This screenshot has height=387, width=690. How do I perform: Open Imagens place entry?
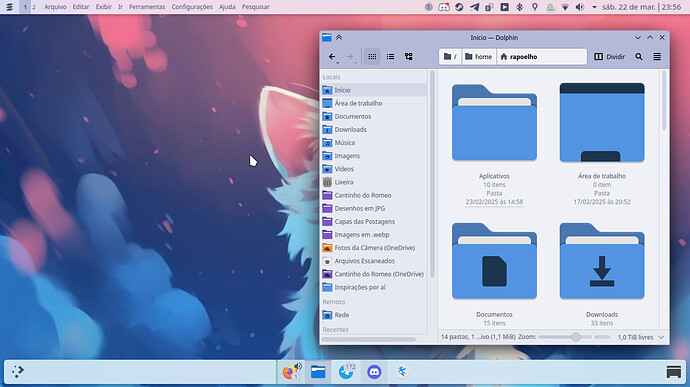click(x=374, y=156)
